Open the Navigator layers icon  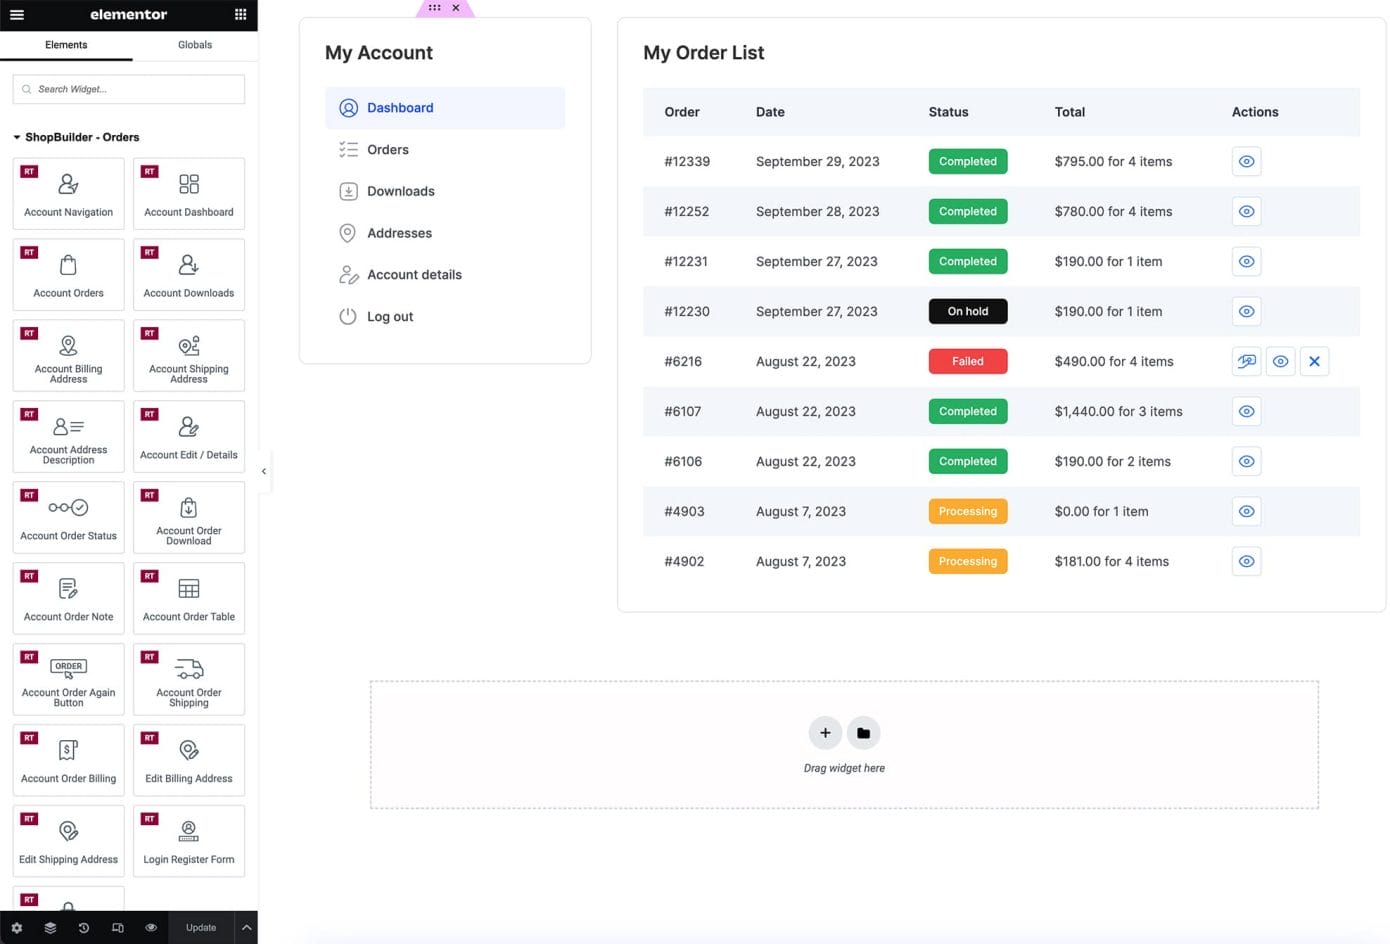point(50,928)
